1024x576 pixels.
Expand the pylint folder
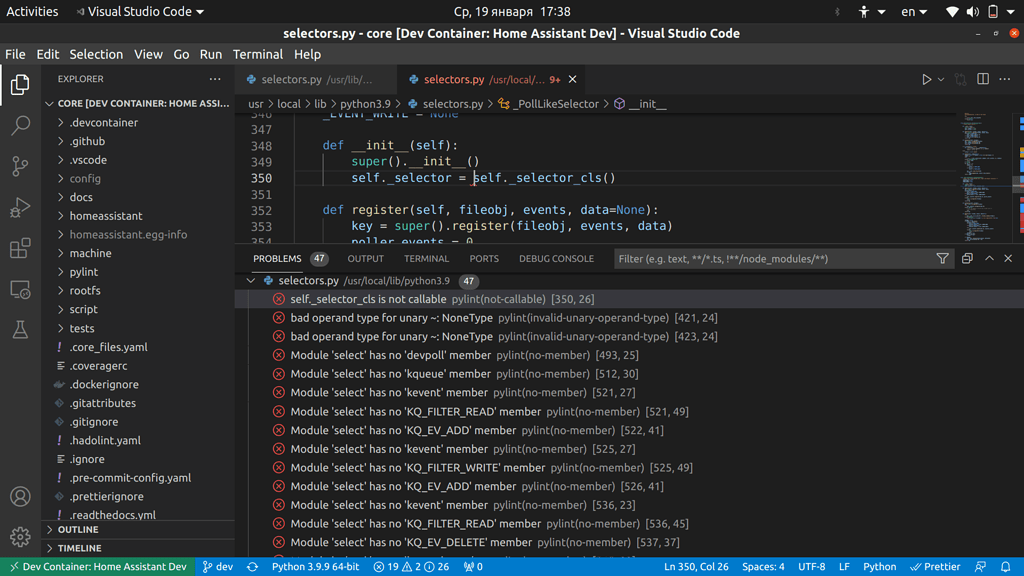(x=137, y=272)
